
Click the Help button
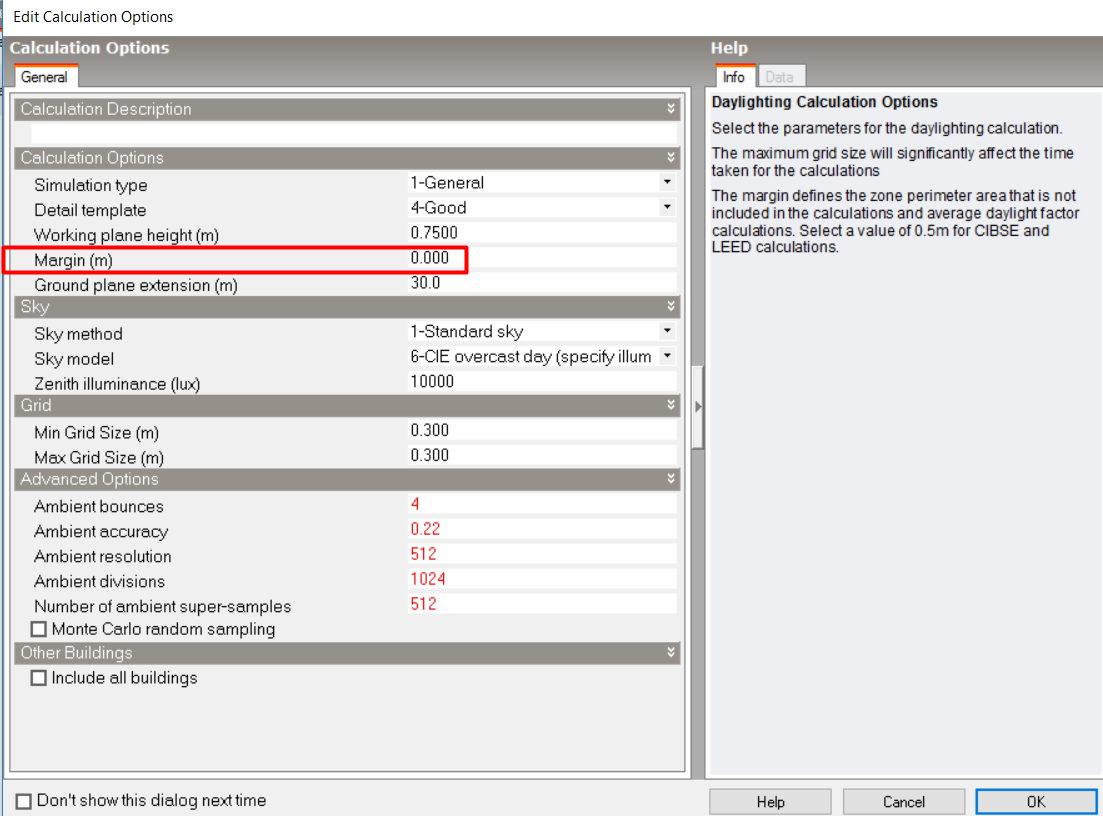pos(770,802)
